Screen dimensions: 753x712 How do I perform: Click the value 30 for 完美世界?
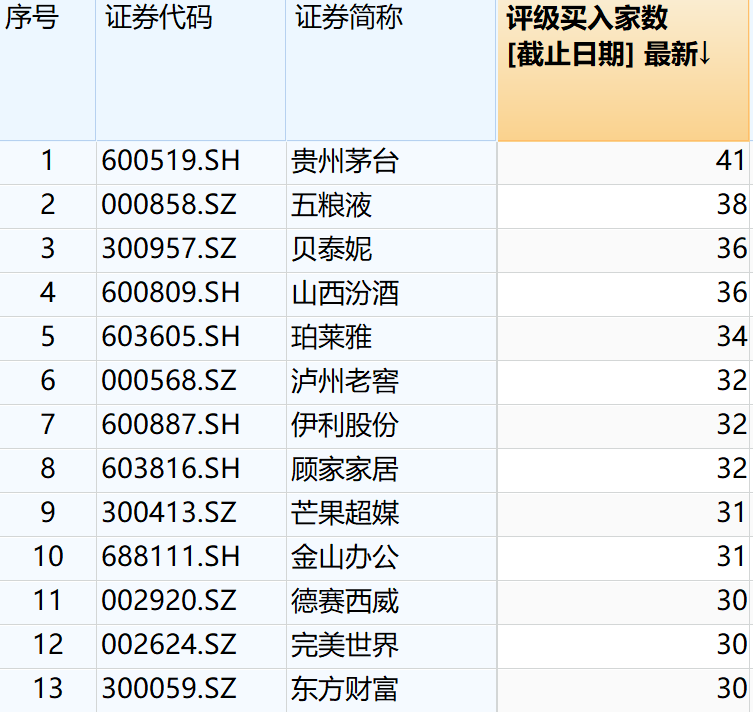[x=732, y=645]
